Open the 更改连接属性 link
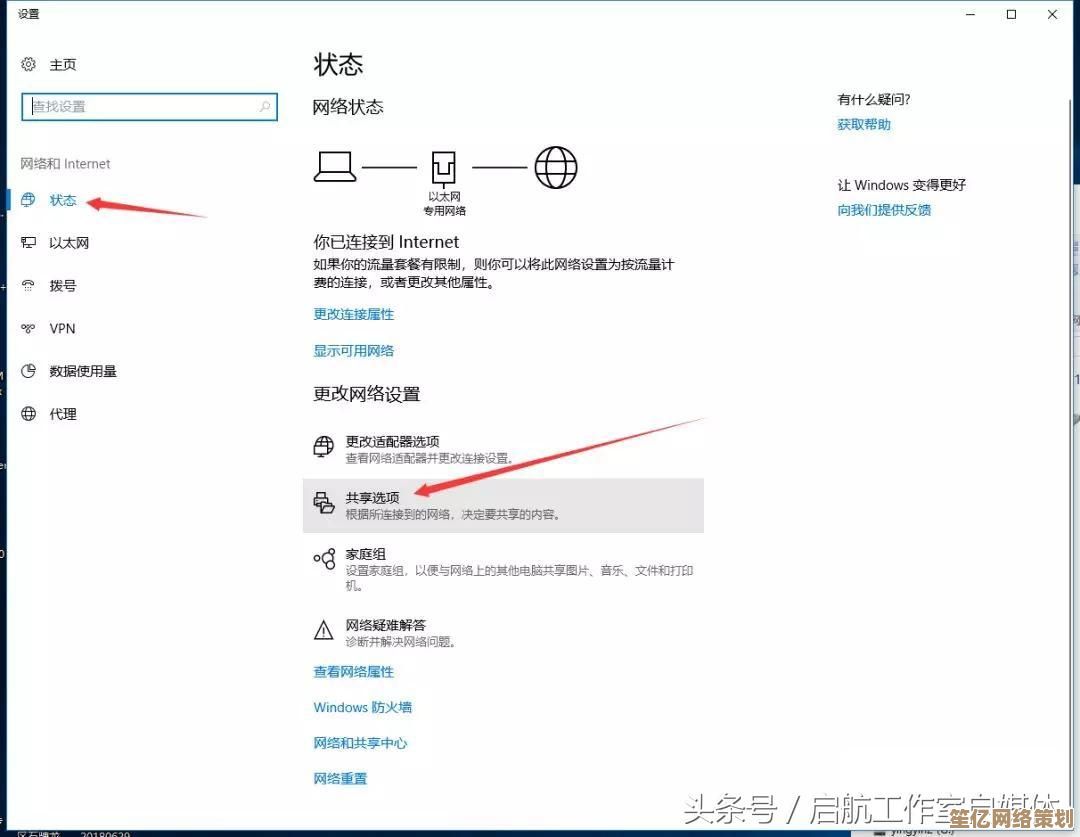This screenshot has width=1080, height=837. 353,314
